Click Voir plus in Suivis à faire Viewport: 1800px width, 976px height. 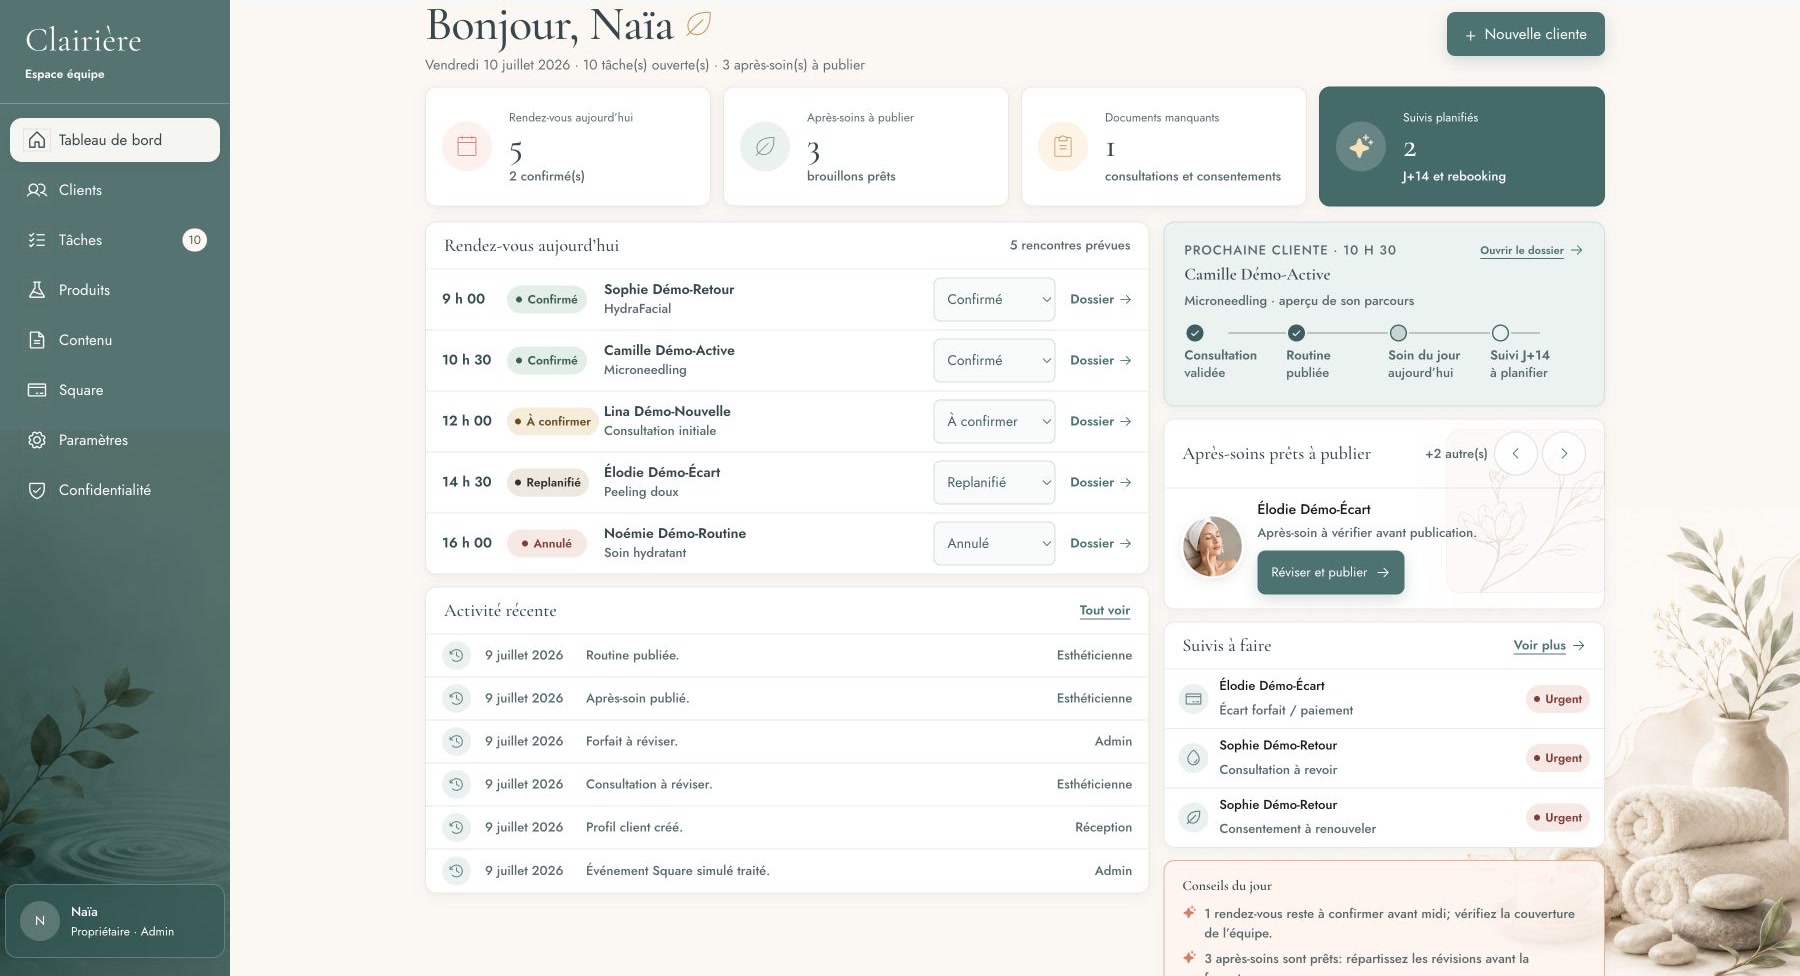(1549, 645)
